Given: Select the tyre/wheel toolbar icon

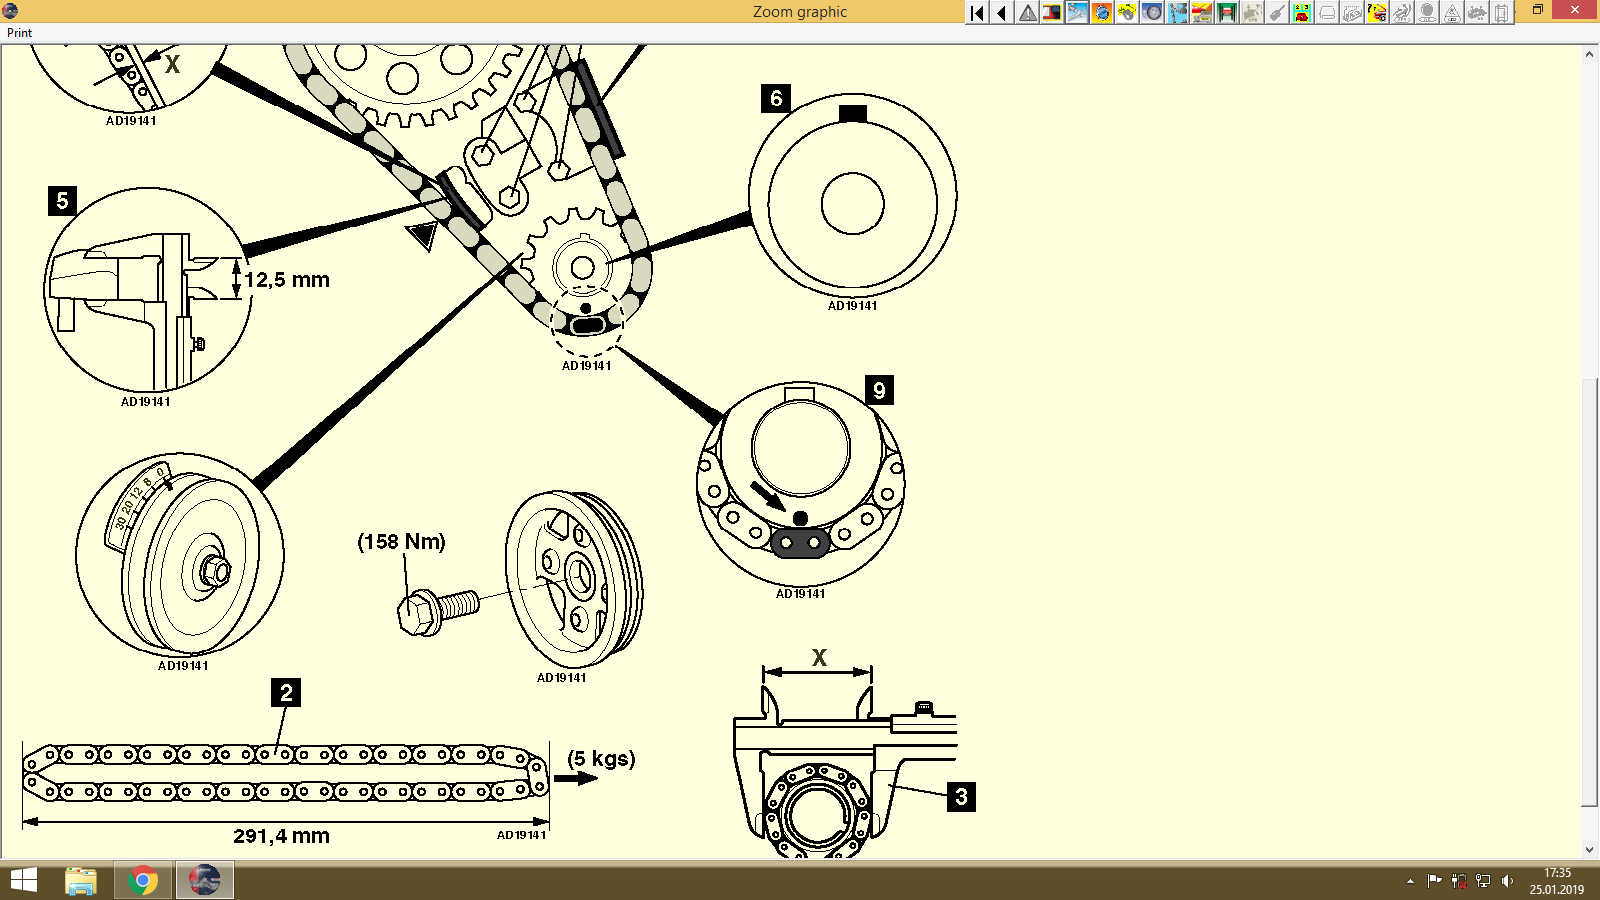Looking at the screenshot, I should [x=1152, y=13].
